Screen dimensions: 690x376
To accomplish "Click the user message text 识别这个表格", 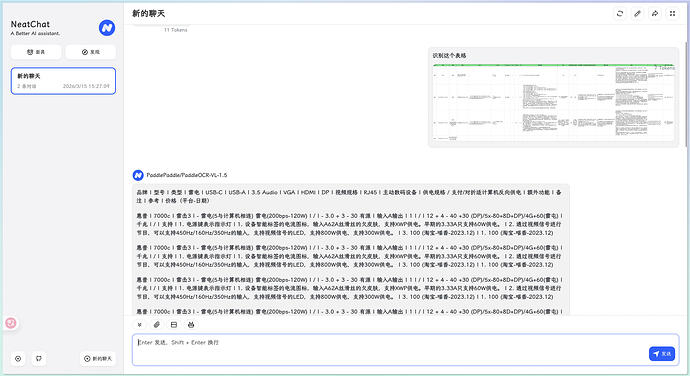I will 449,55.
